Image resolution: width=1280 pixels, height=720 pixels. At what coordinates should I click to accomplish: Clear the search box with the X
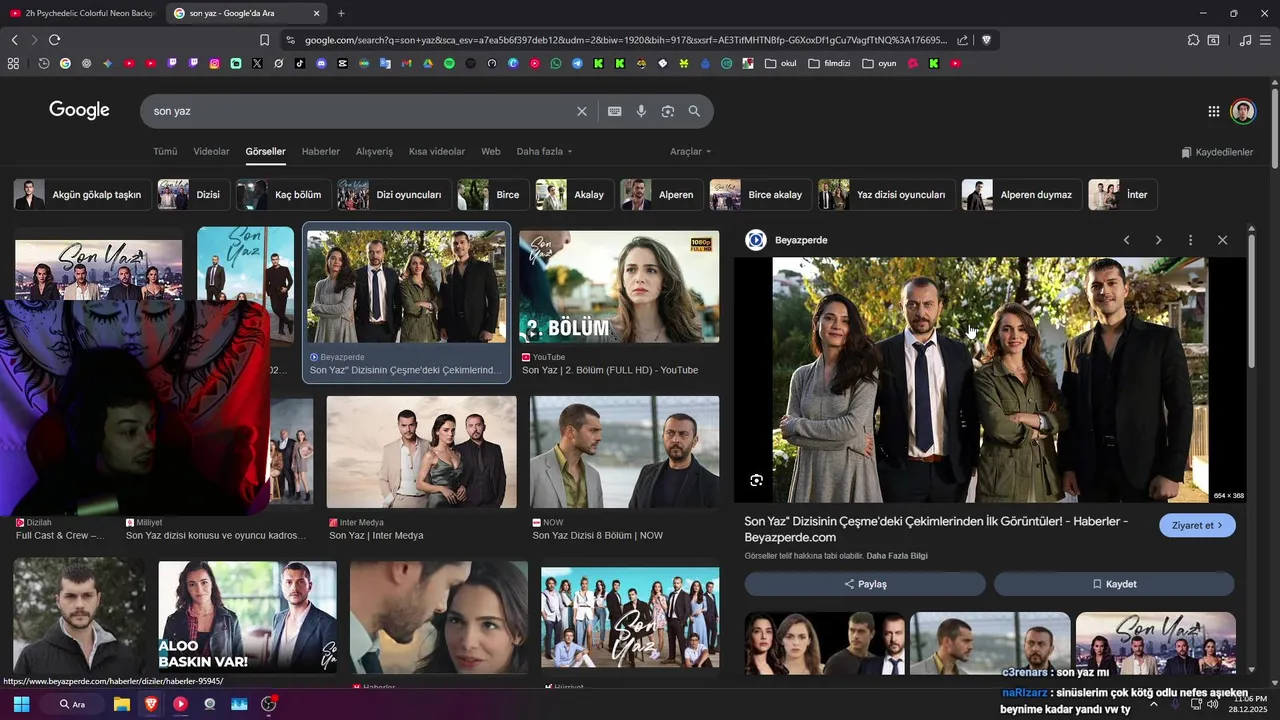[x=582, y=111]
